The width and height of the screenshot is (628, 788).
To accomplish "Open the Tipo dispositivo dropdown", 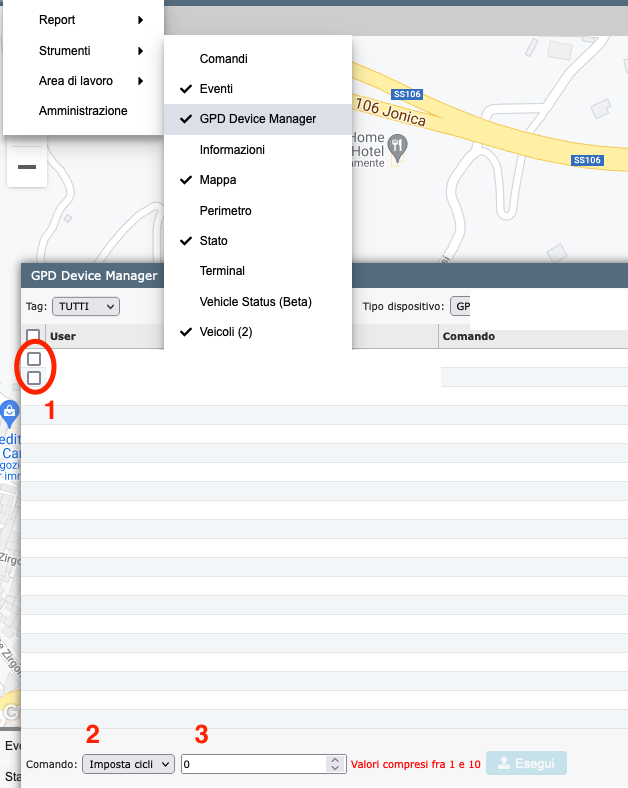I will [x=462, y=306].
